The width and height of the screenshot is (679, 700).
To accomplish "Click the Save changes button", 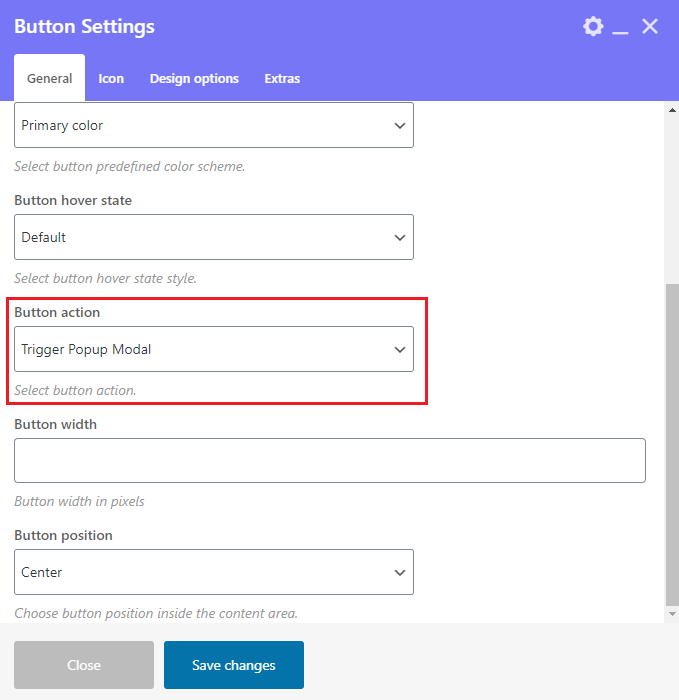I will (233, 665).
